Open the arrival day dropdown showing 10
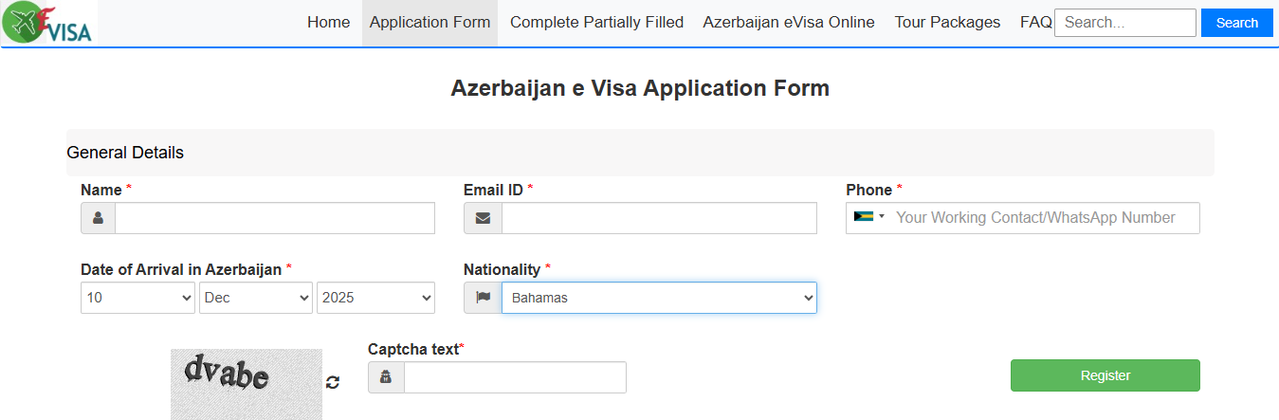 [138, 298]
